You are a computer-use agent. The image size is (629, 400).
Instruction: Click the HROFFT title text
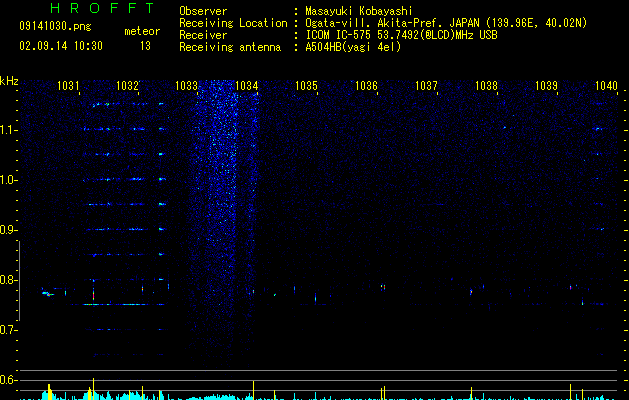tap(102, 8)
